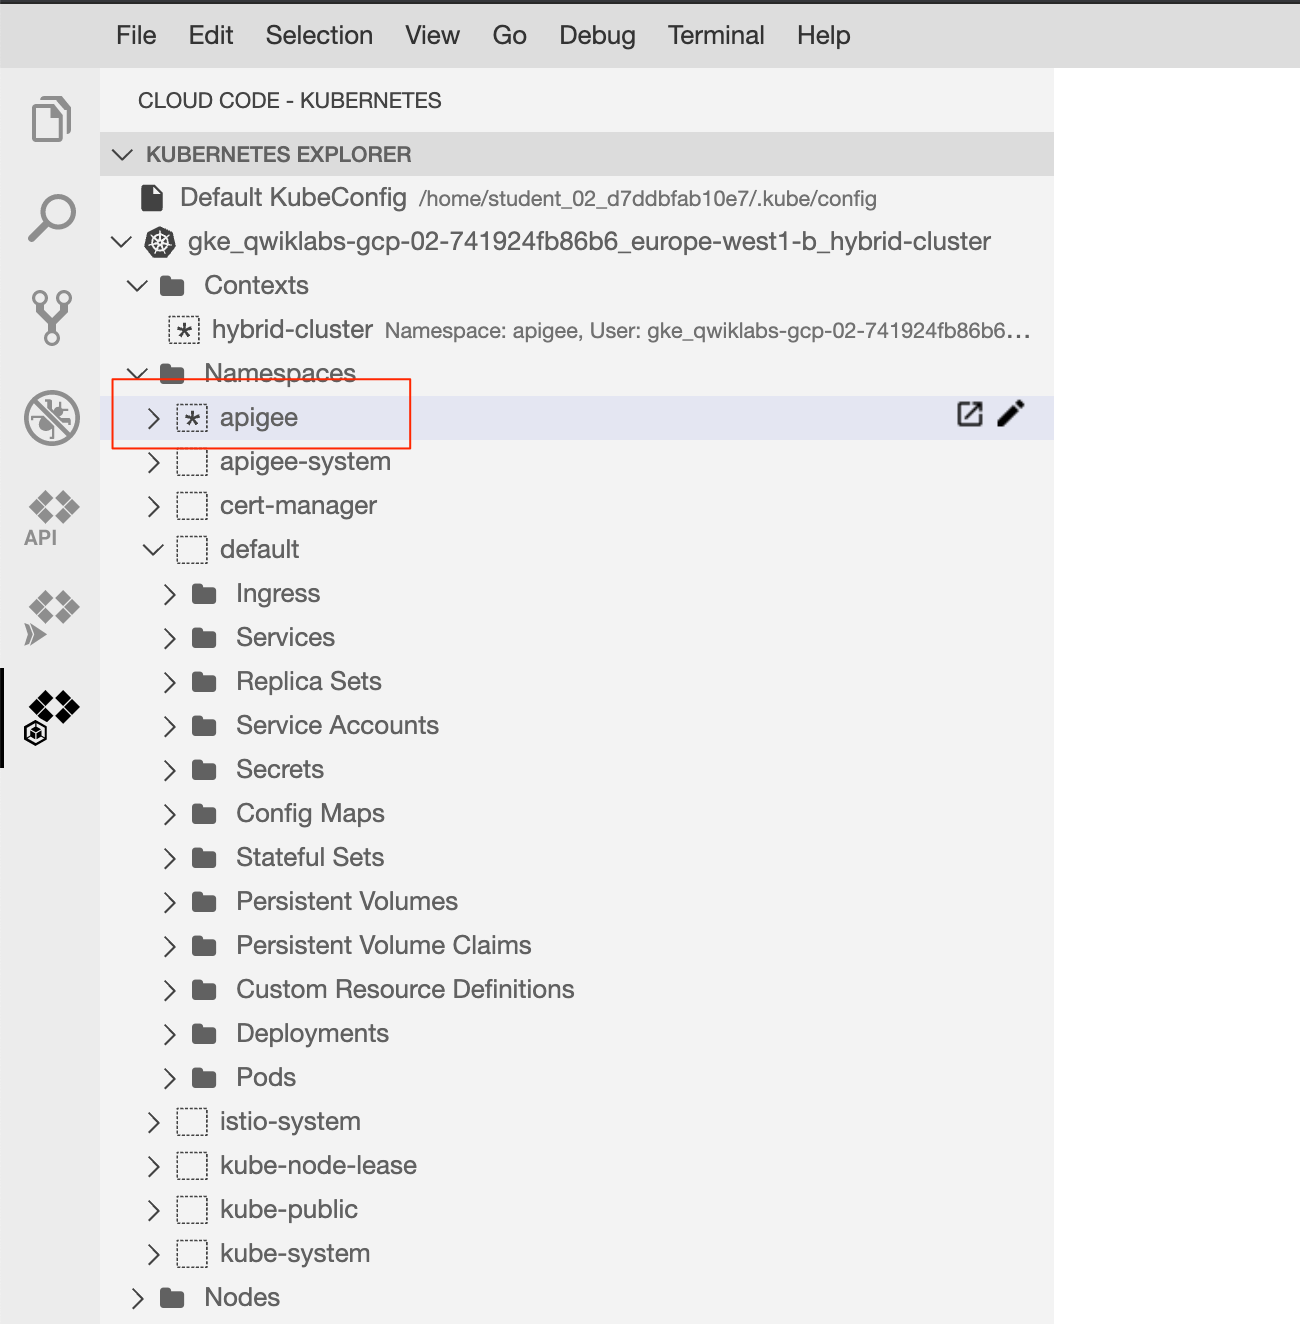
Task: Open Cloud Code Cloud Run icon
Action: (x=51, y=618)
